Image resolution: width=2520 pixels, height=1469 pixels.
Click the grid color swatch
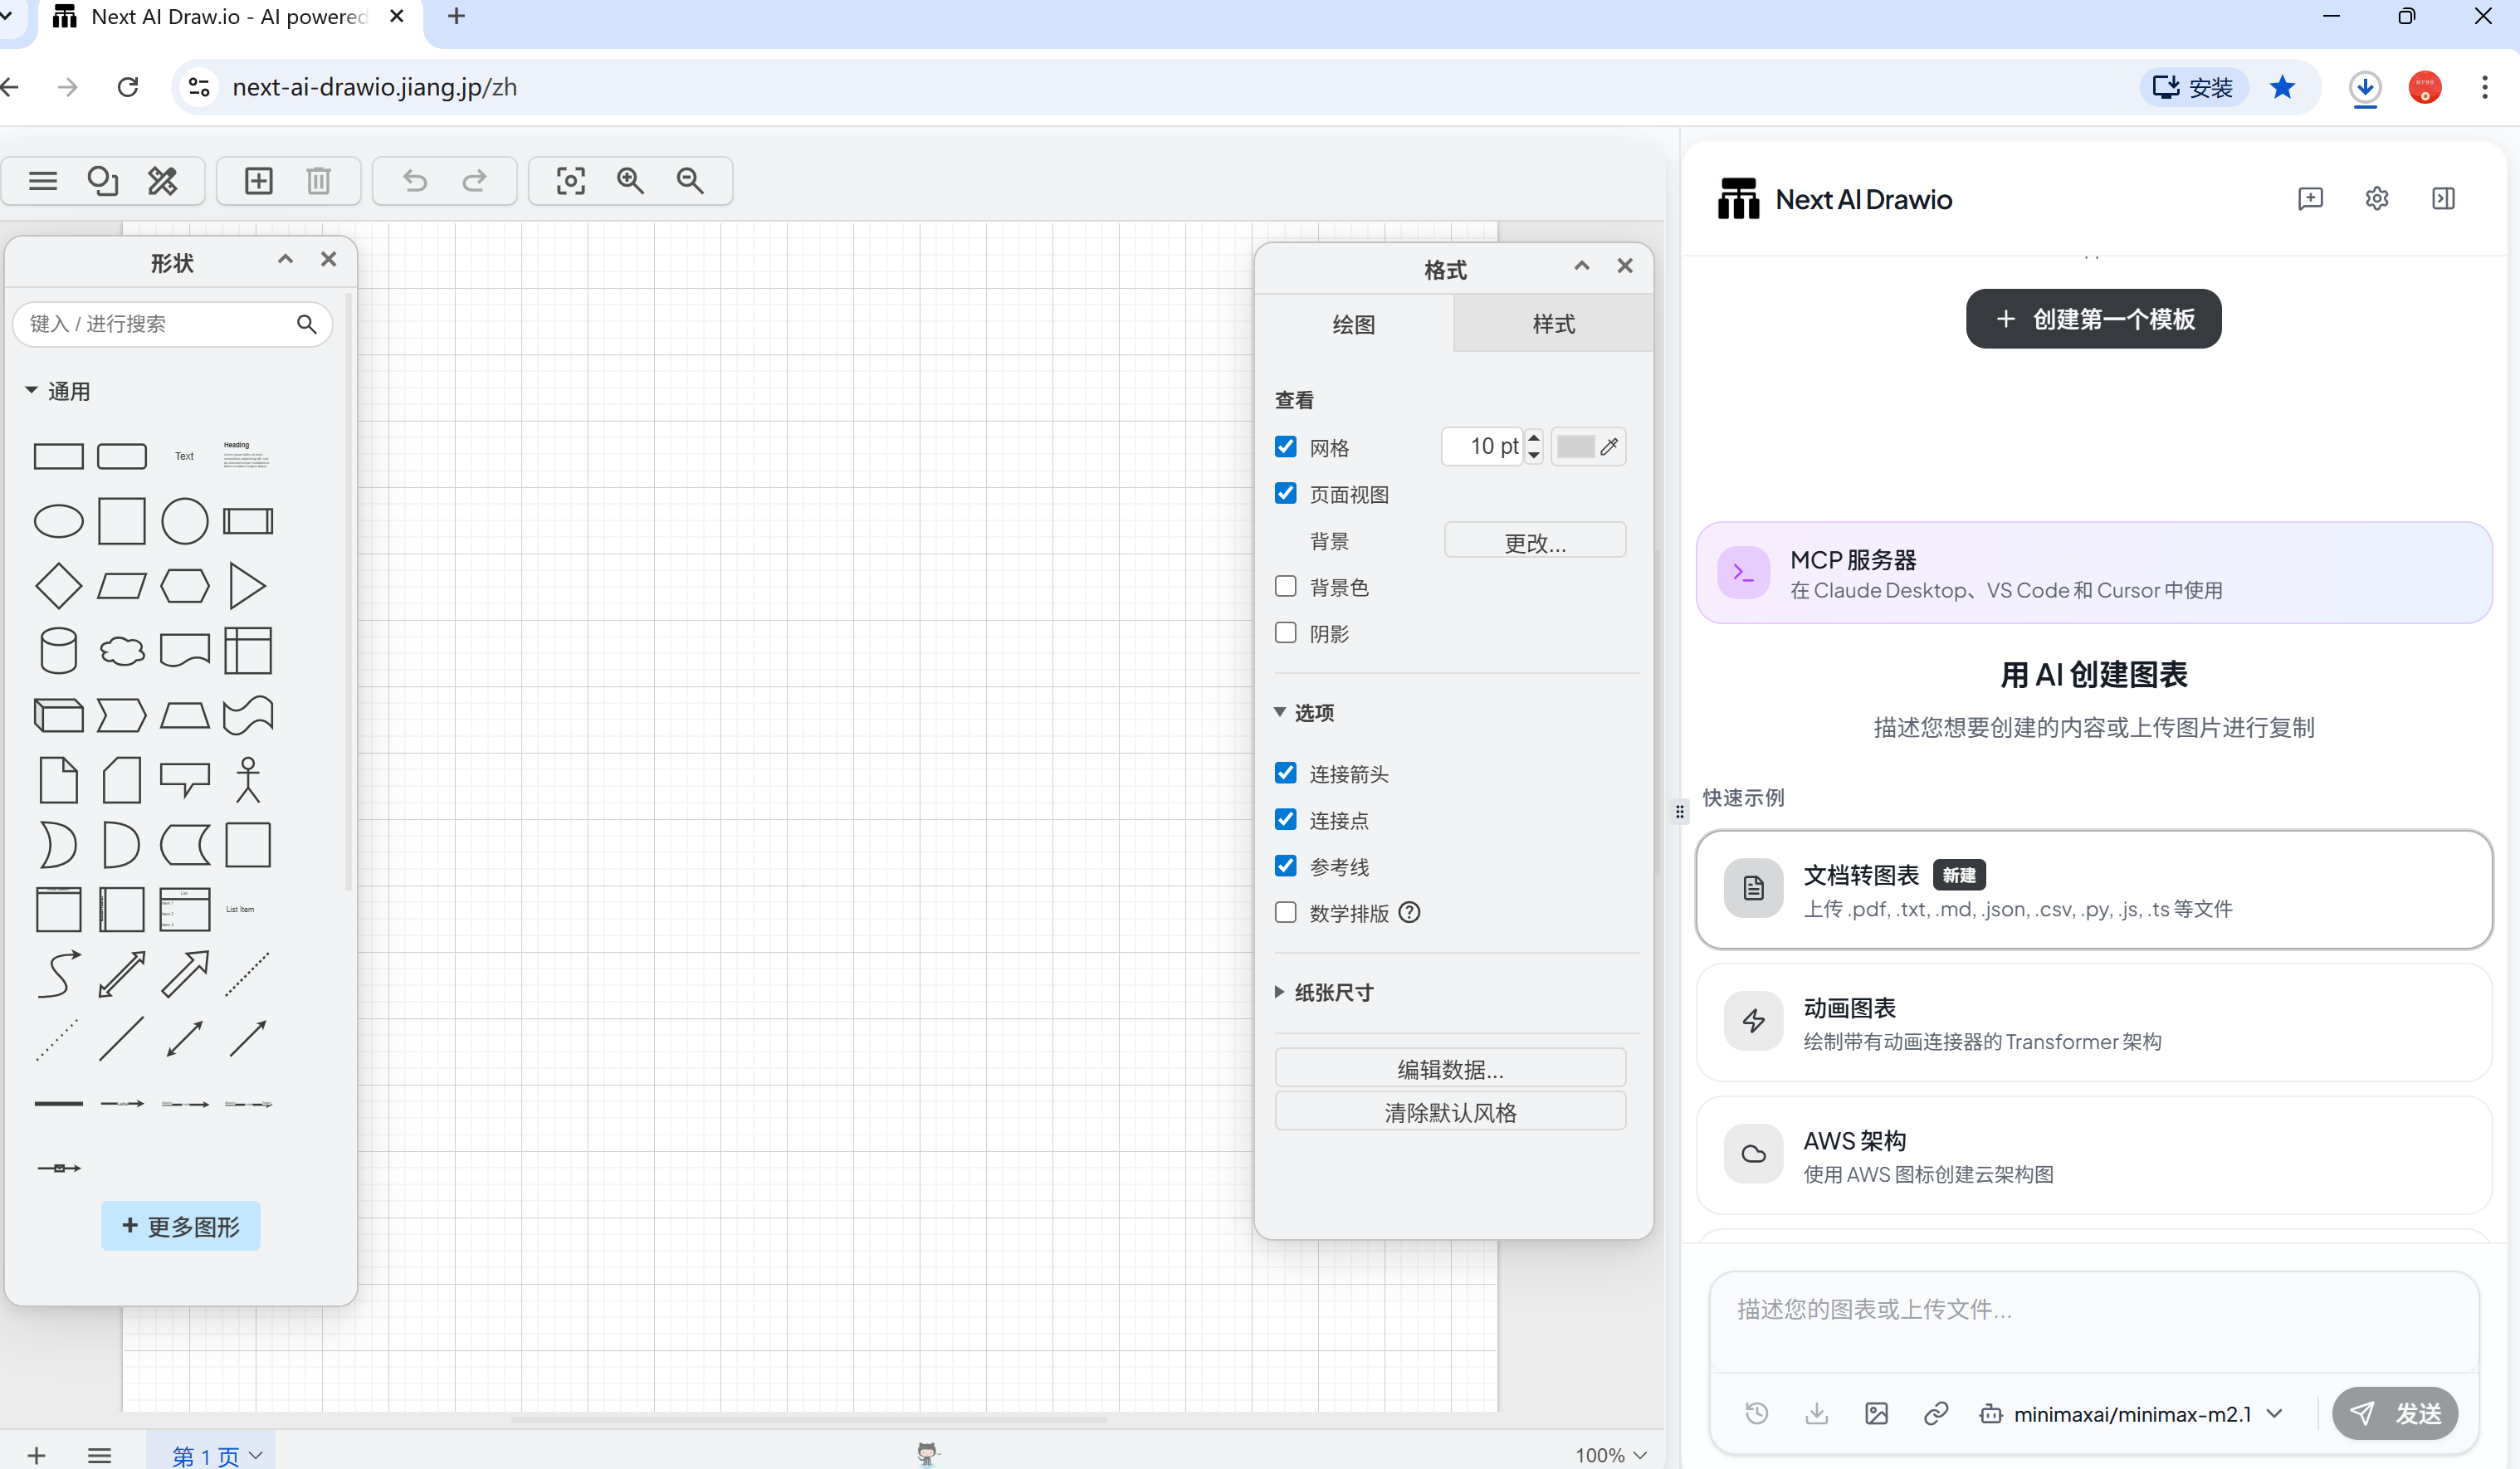click(x=1575, y=447)
